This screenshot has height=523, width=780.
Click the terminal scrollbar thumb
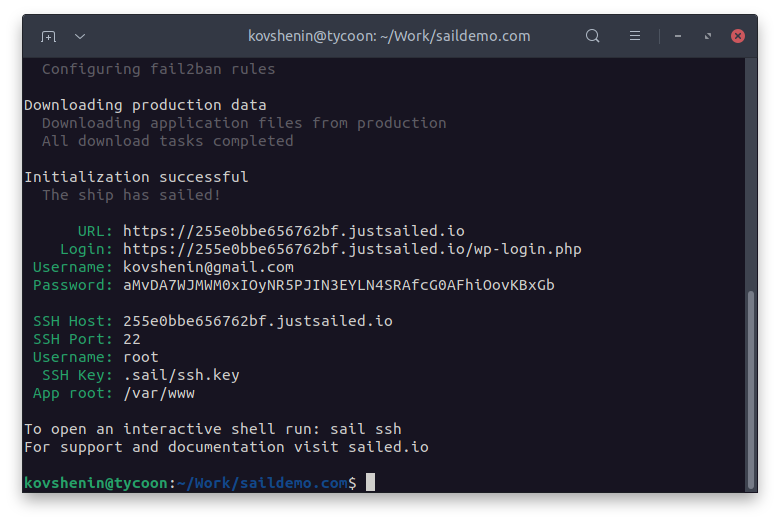pyautogui.click(x=751, y=390)
